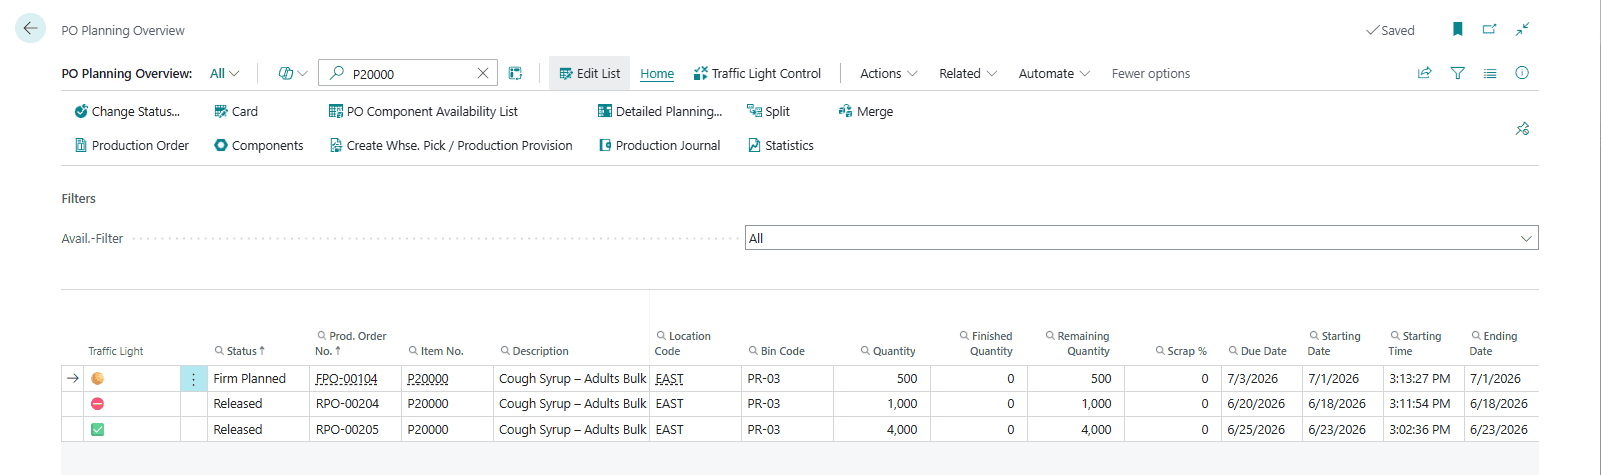Image resolution: width=1601 pixels, height=475 pixels.
Task: Open the Card action
Action: click(x=236, y=111)
